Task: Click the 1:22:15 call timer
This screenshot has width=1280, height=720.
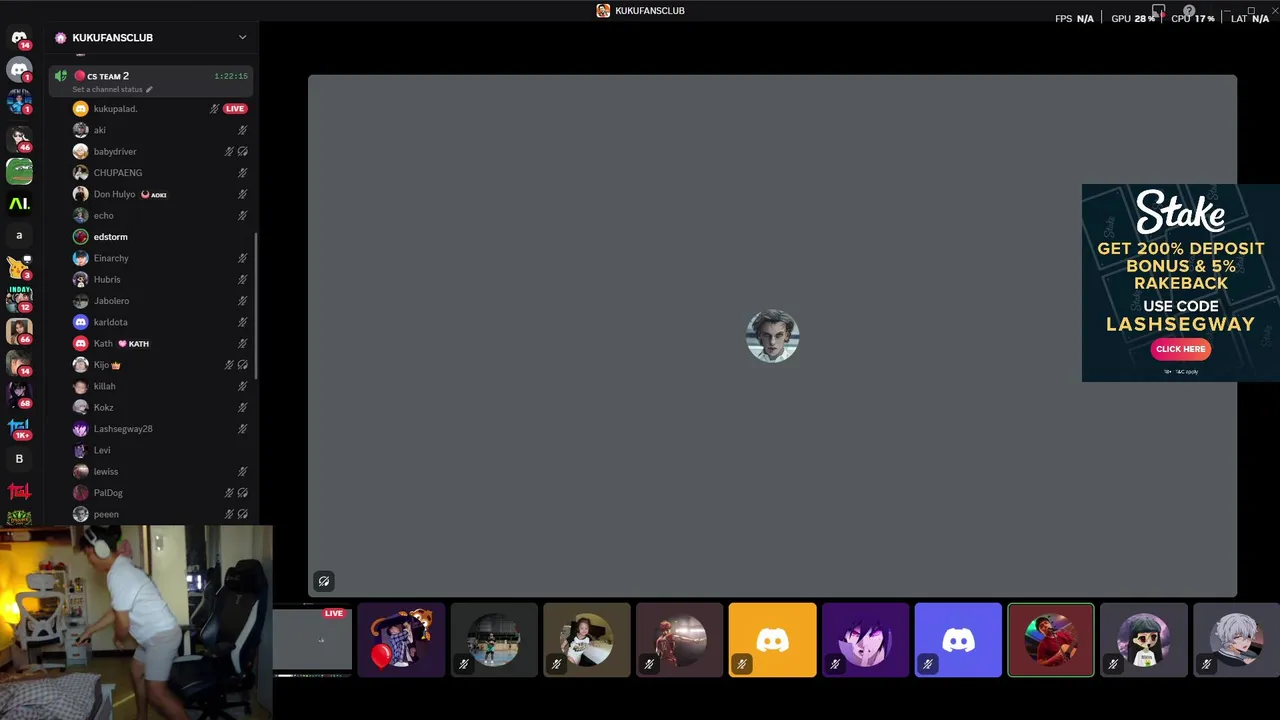Action: click(231, 76)
